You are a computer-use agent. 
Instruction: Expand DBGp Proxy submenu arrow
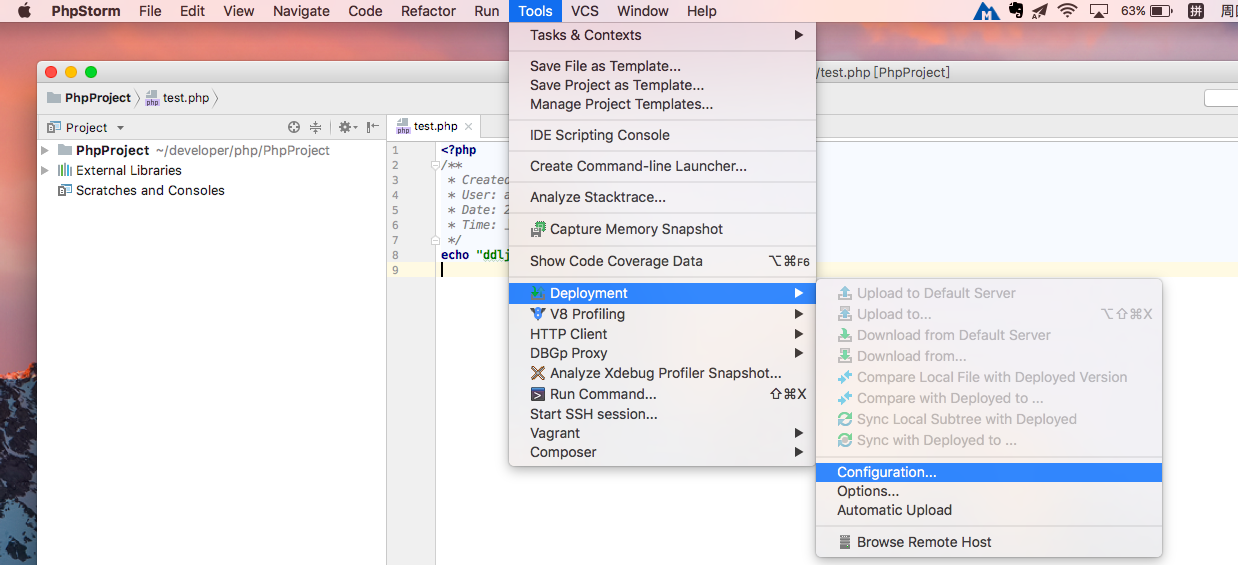799,353
